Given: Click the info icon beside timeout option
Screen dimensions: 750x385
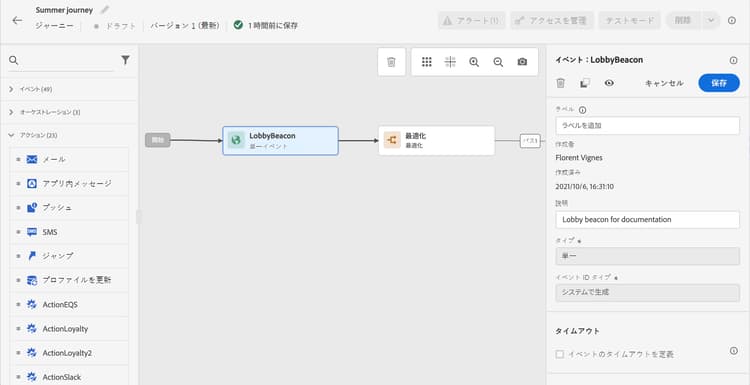Looking at the screenshot, I should coord(734,351).
